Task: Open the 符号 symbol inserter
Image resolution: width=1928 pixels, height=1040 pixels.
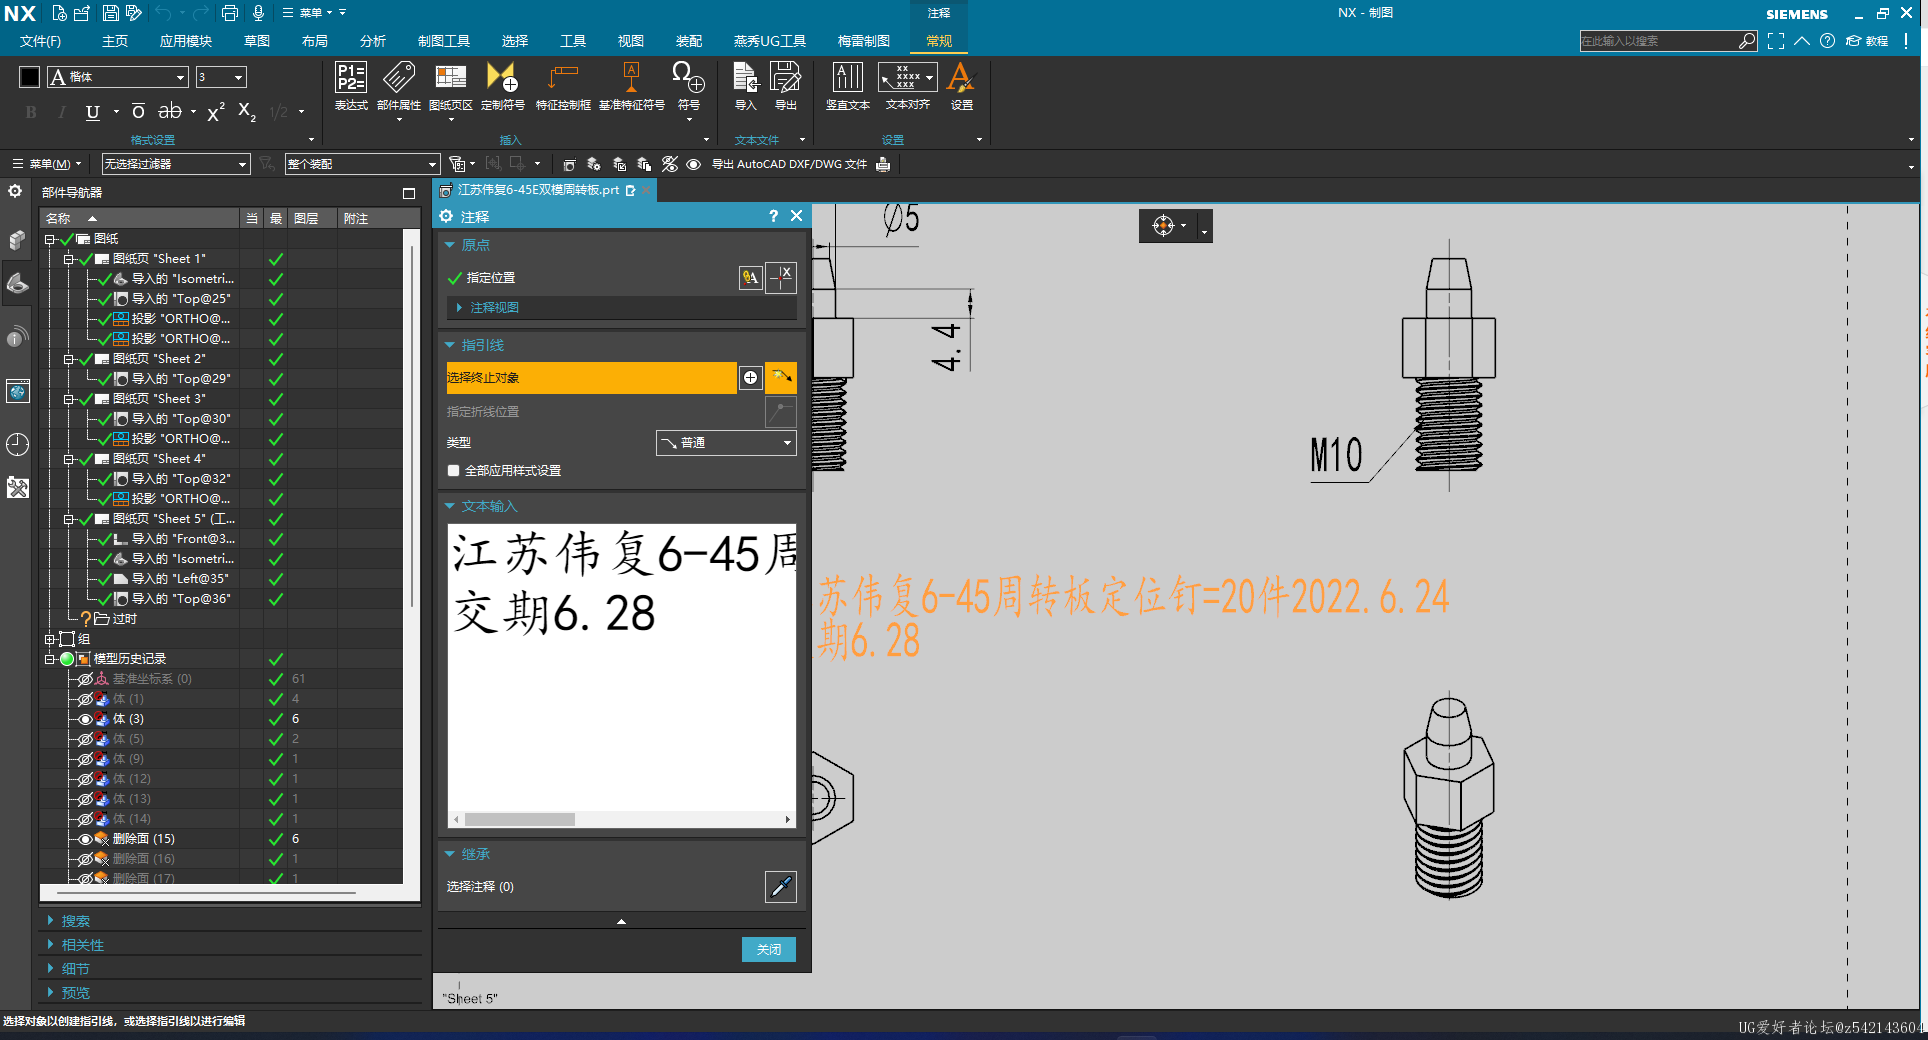Action: pos(689,87)
